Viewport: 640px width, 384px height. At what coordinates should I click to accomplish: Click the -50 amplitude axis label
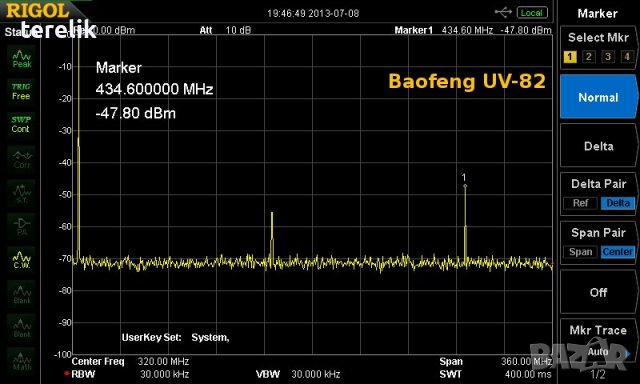click(x=65, y=194)
